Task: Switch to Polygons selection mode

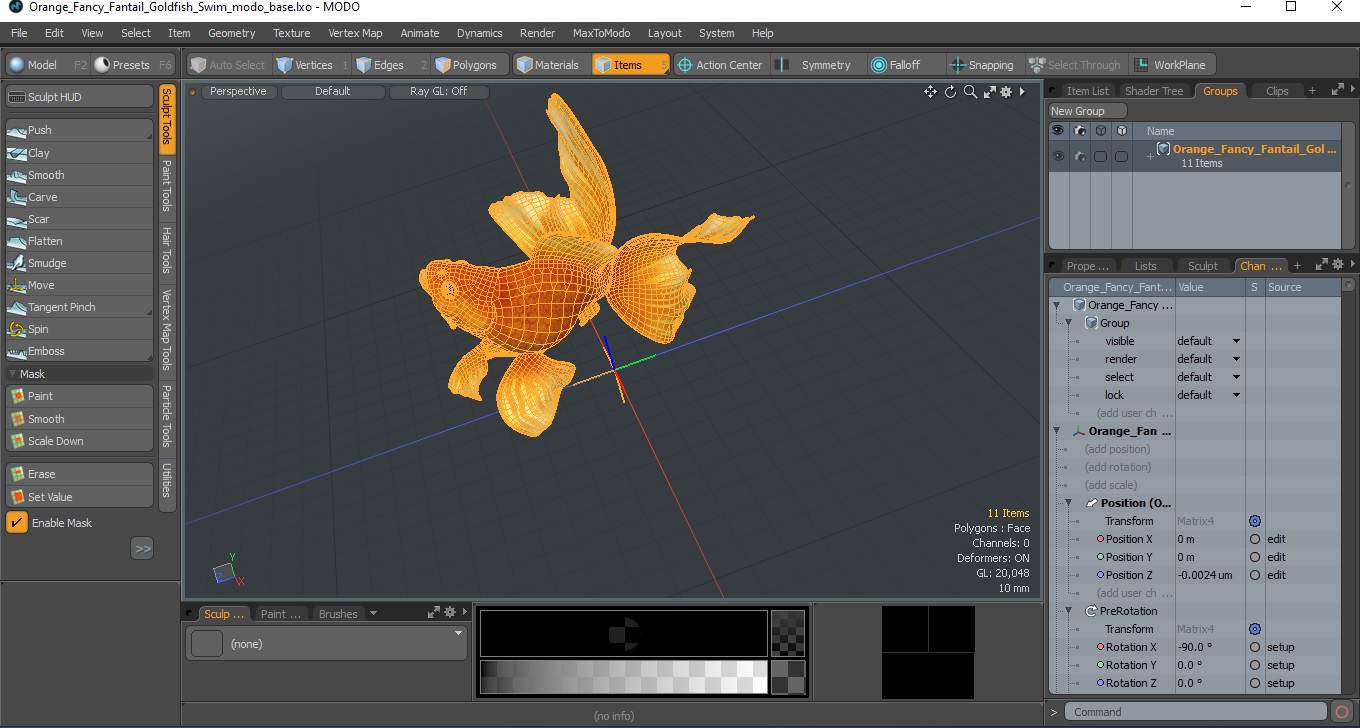Action: pyautogui.click(x=469, y=65)
